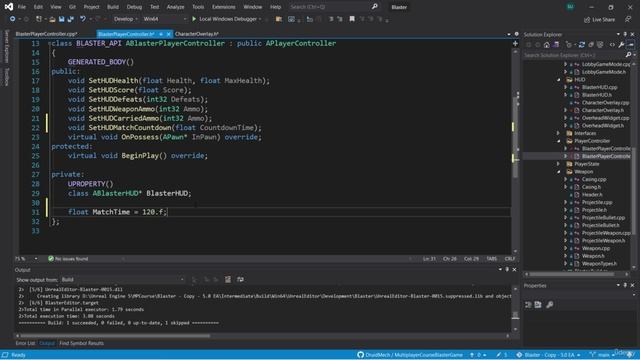Toggle Preview Selected Items icon
The height and width of the screenshot is (360, 640).
[631, 45]
